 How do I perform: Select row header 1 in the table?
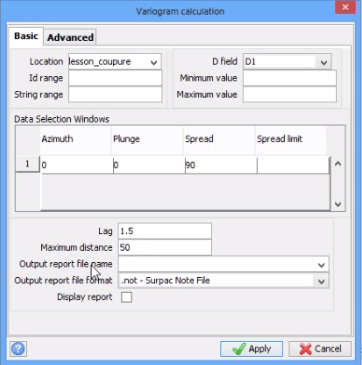[x=28, y=165]
